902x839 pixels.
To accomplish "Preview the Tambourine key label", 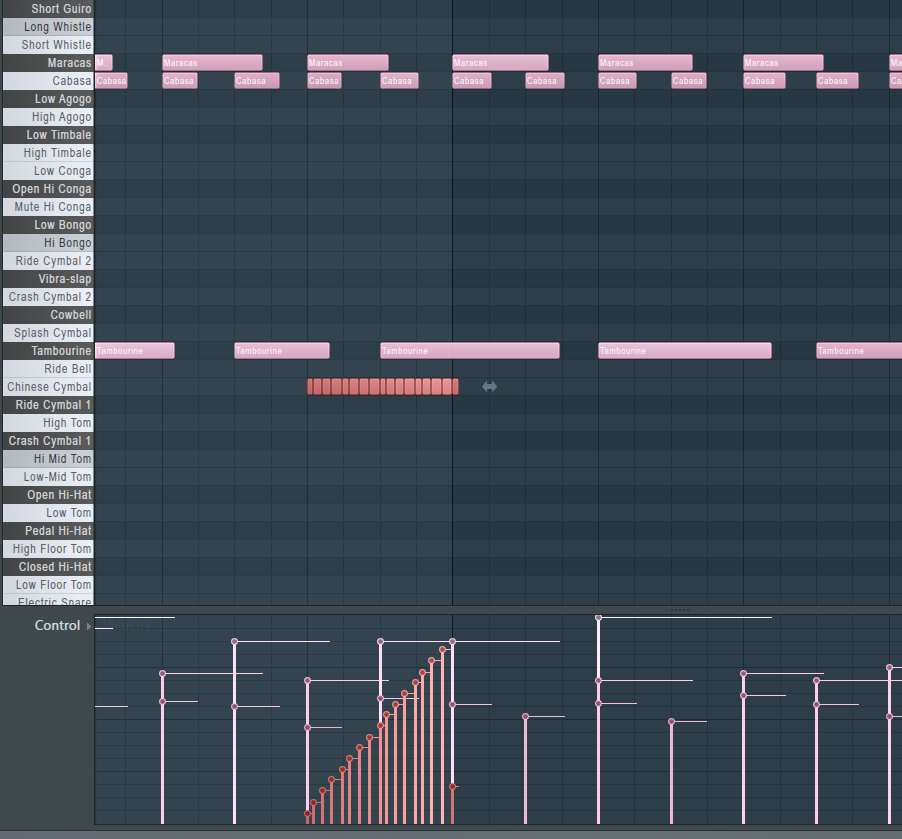I will click(48, 350).
